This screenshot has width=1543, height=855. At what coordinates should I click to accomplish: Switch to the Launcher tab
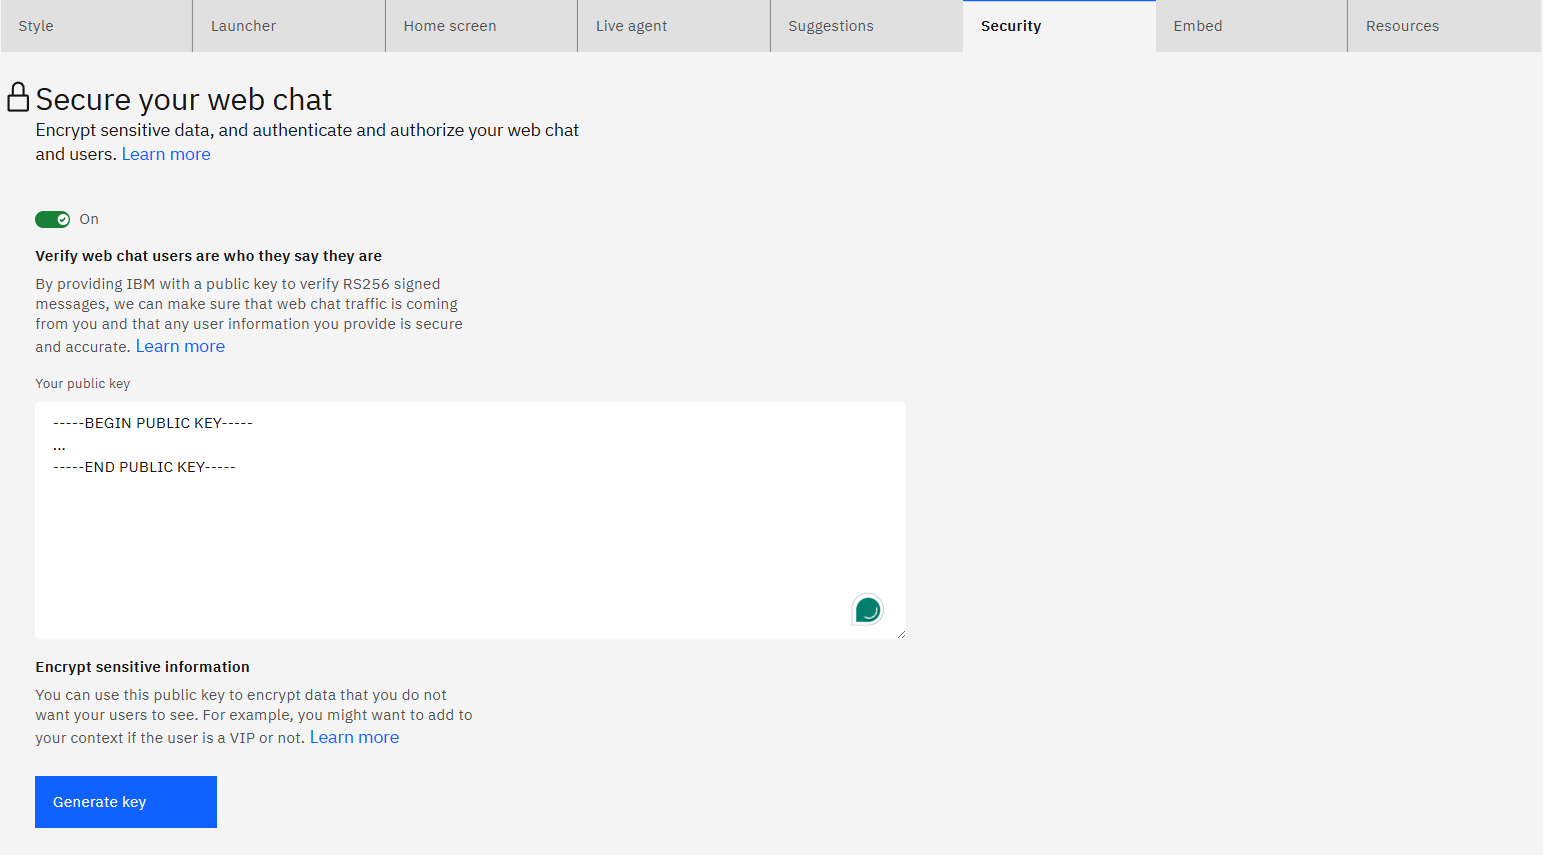pos(288,26)
